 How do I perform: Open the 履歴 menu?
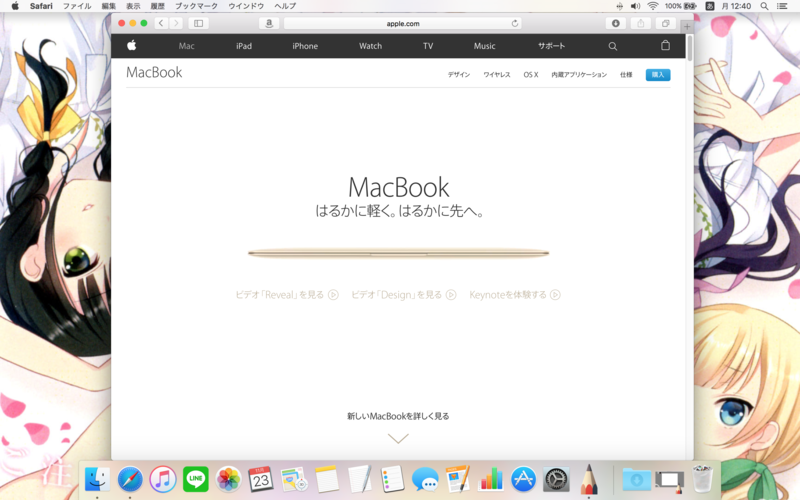click(x=158, y=6)
